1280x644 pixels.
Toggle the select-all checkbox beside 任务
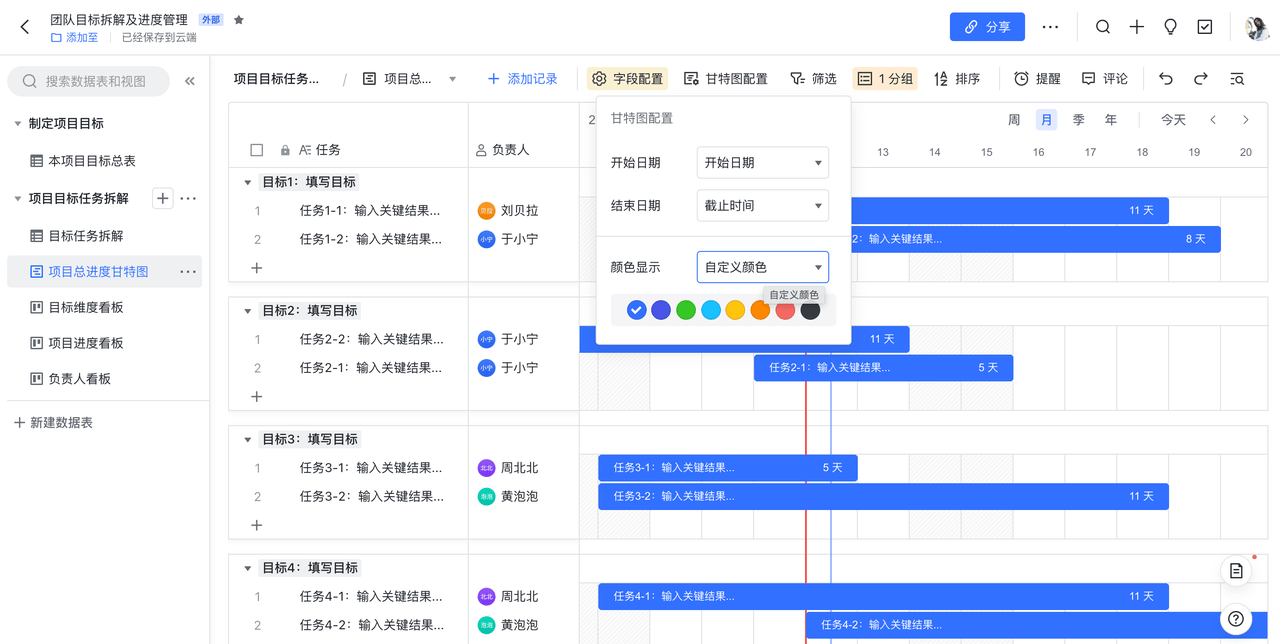point(257,150)
